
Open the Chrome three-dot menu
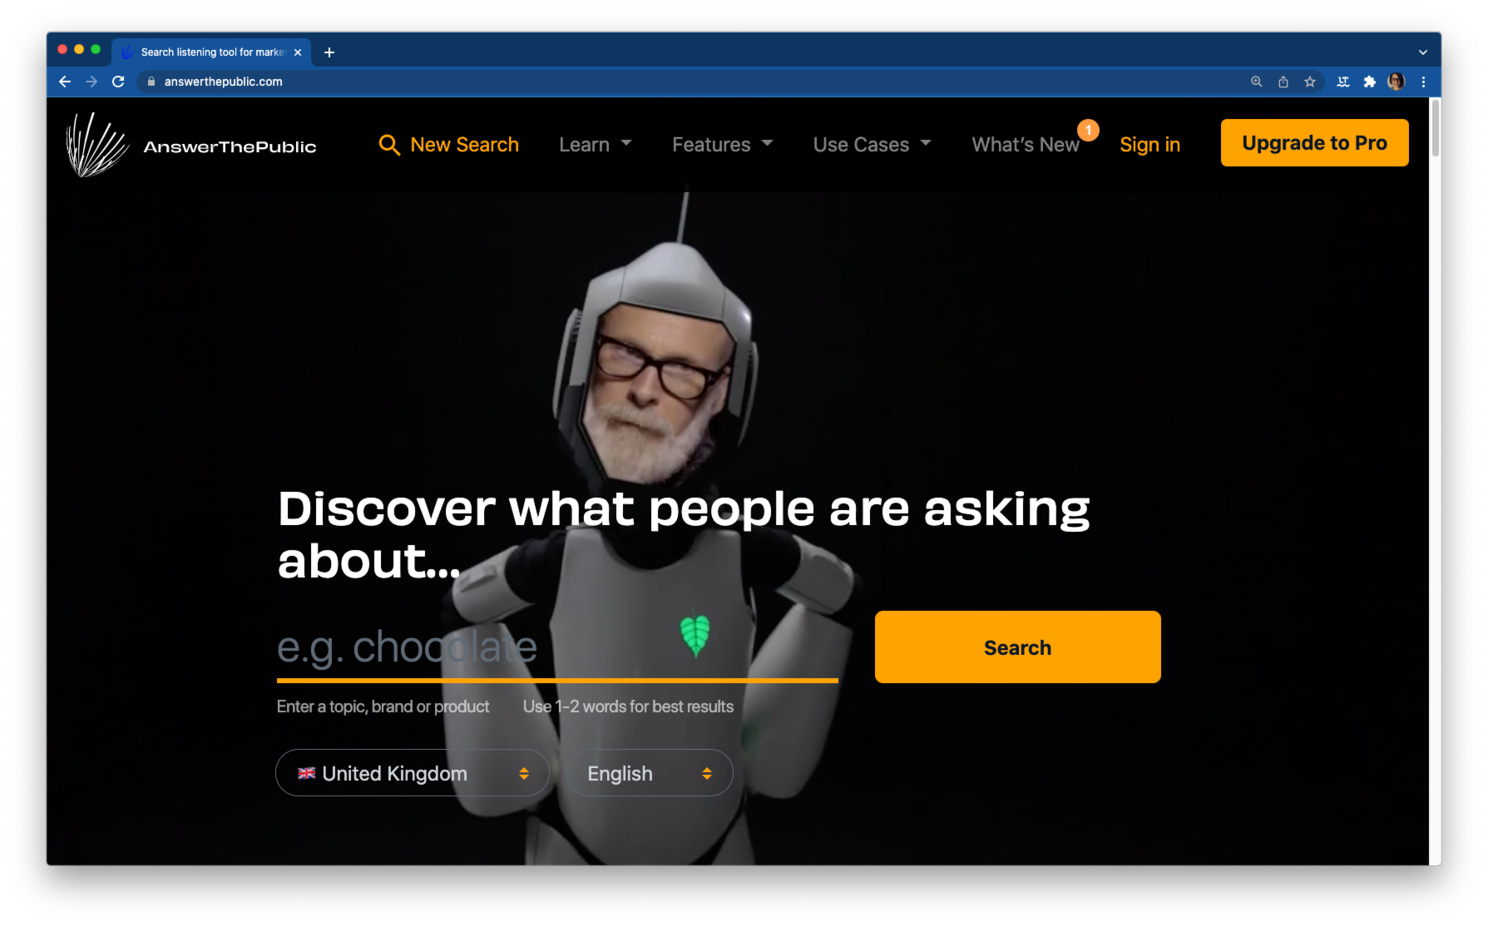point(1423,82)
